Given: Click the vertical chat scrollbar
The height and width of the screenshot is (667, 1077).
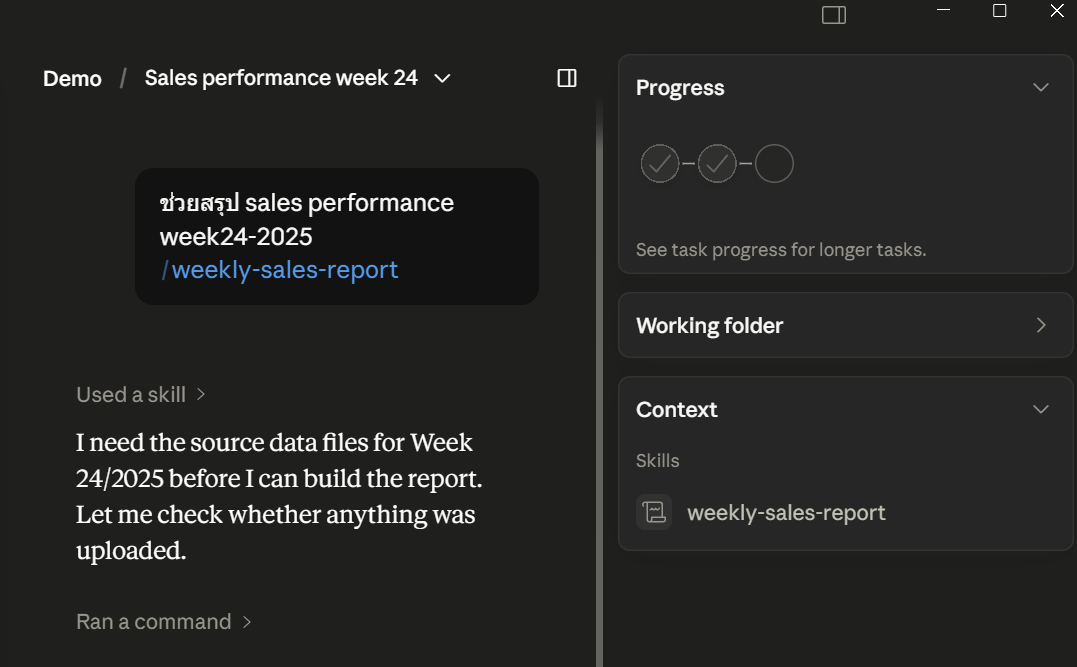Looking at the screenshot, I should (x=600, y=385).
